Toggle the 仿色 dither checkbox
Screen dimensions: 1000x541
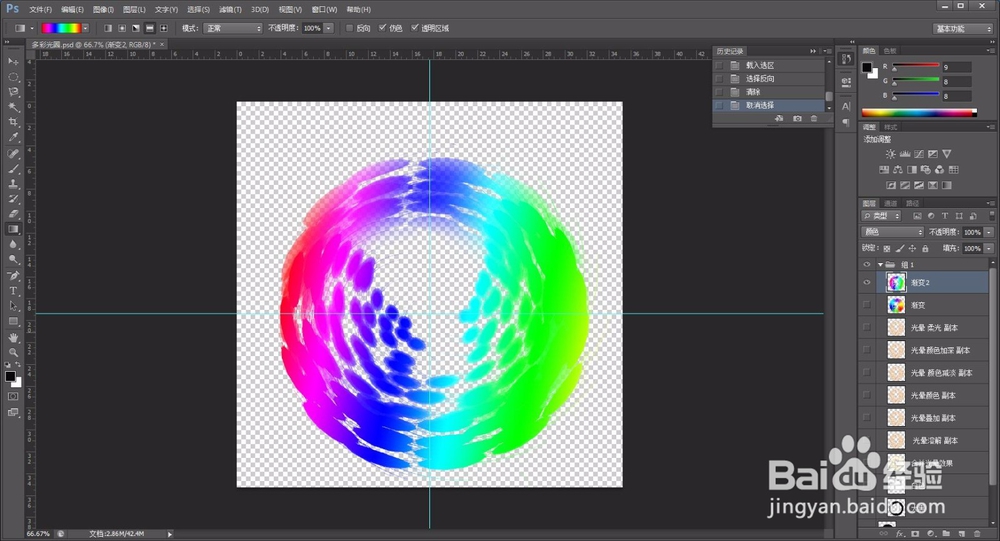pyautogui.click(x=382, y=28)
